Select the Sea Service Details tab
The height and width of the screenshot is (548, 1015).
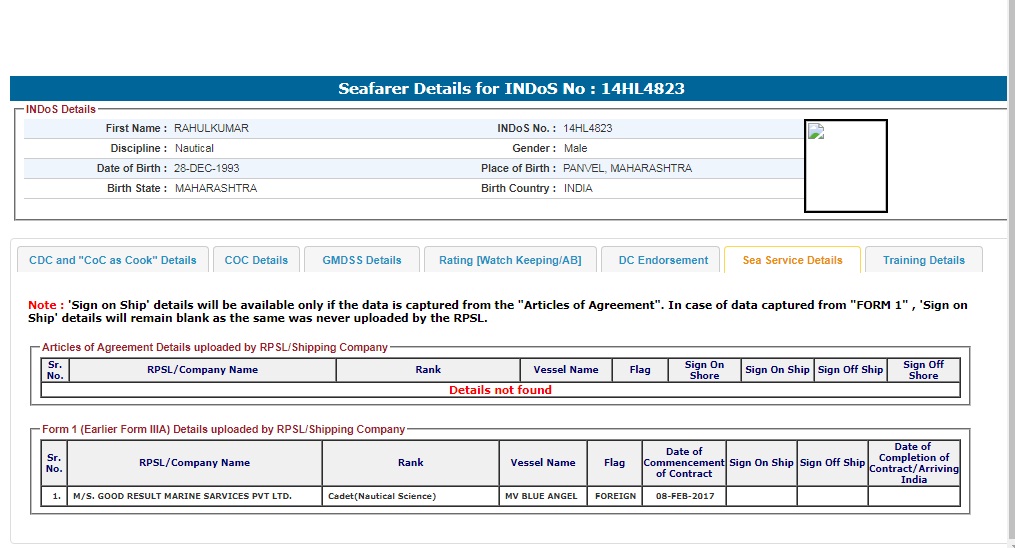pos(792,260)
